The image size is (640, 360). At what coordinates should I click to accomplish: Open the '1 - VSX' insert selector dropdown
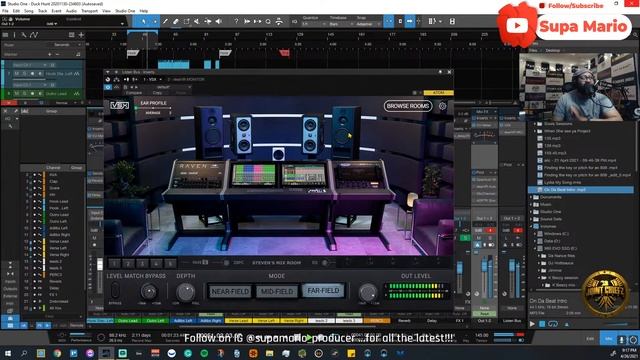(152, 79)
